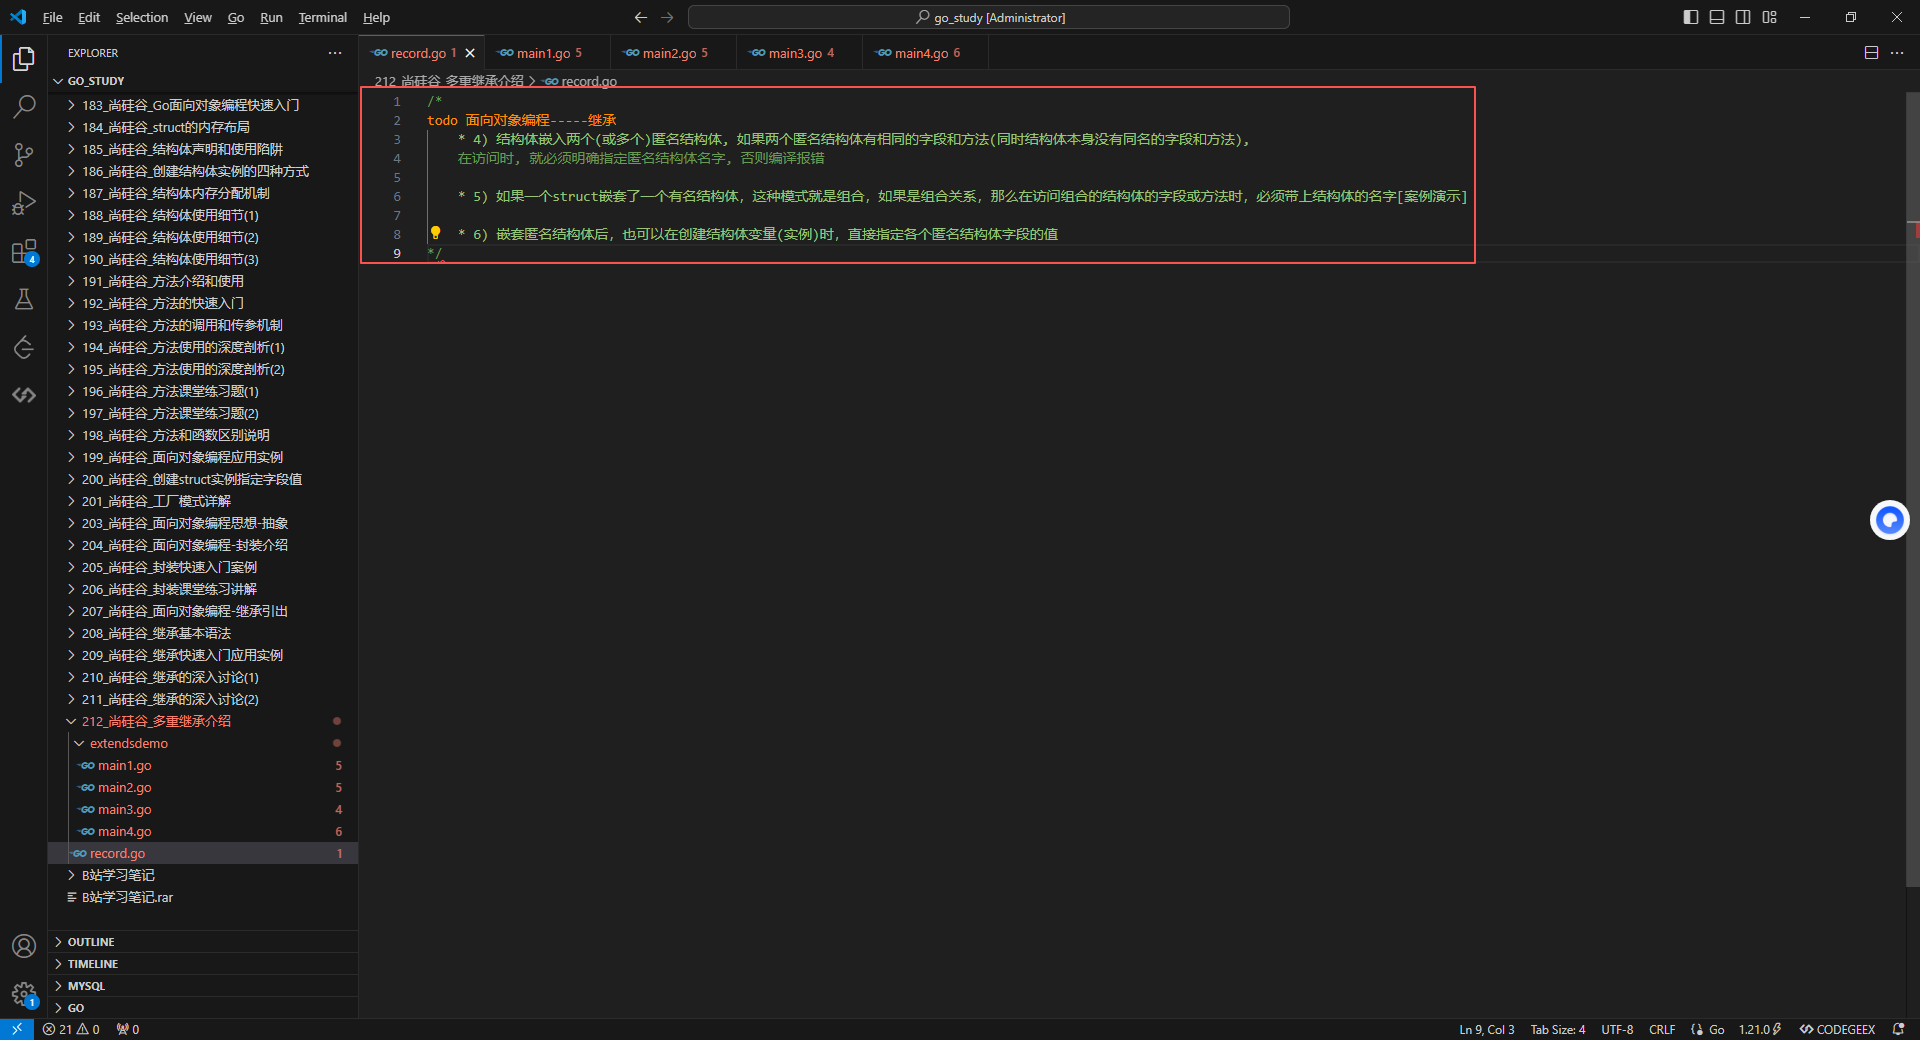The image size is (1920, 1040).
Task: Click Ln 9, Col 3 to go to line
Action: 1486,1029
